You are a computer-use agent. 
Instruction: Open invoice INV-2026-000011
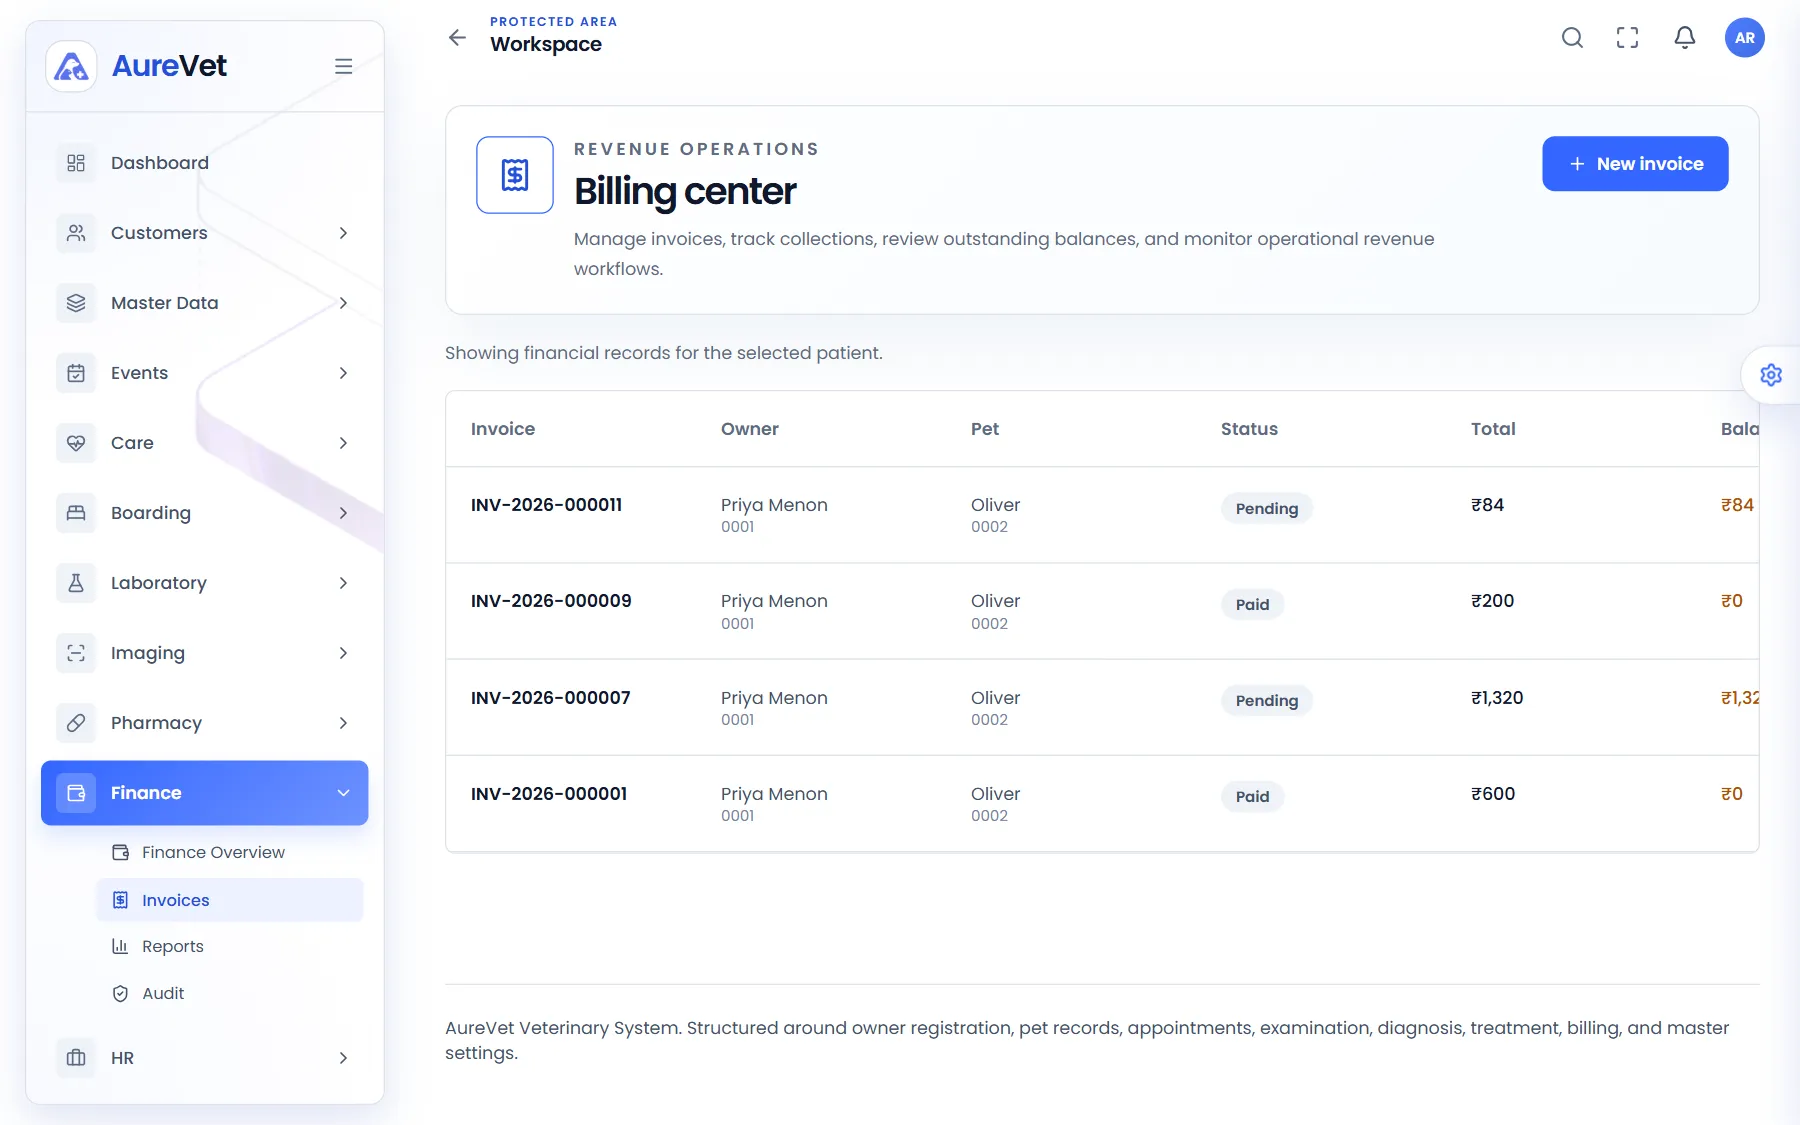point(546,505)
